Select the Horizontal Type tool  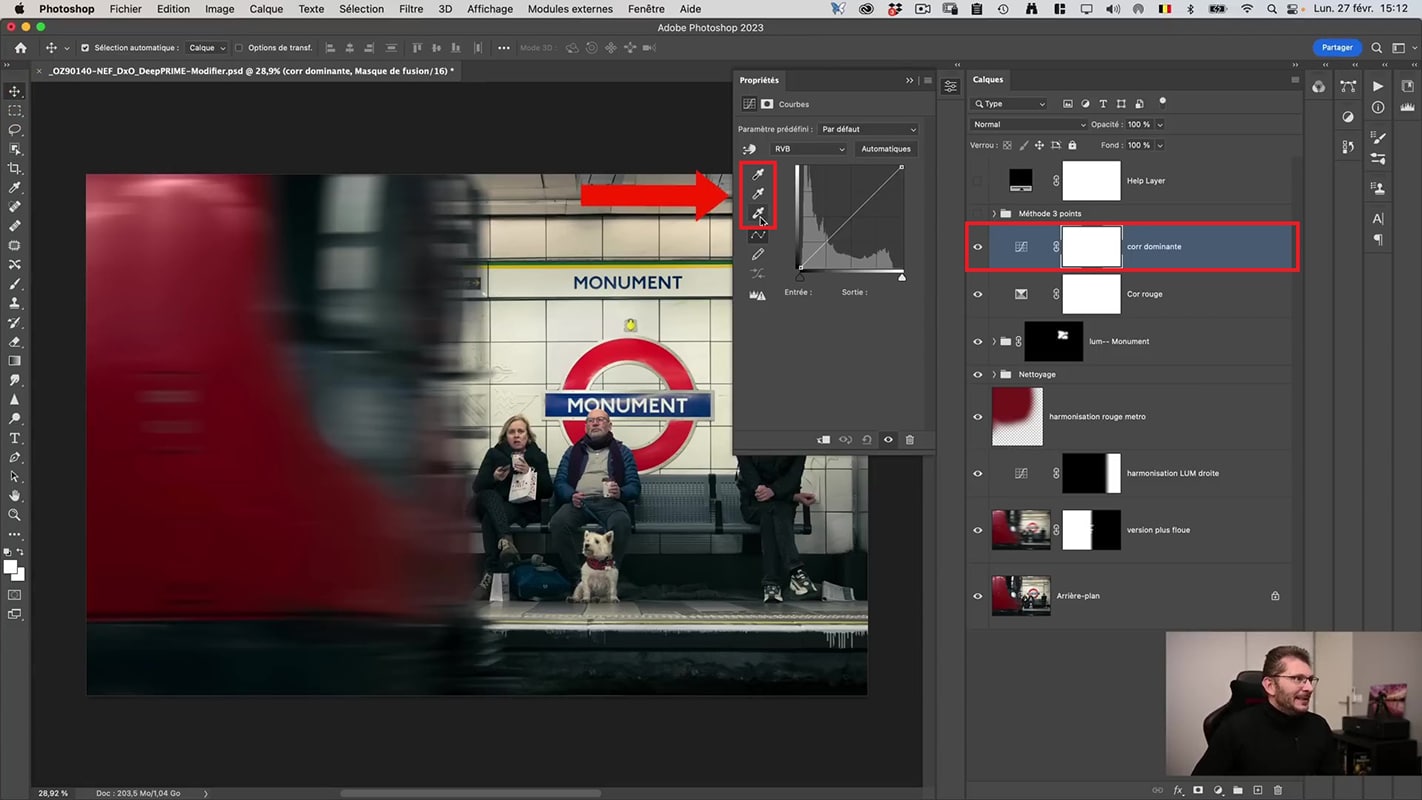click(15, 438)
